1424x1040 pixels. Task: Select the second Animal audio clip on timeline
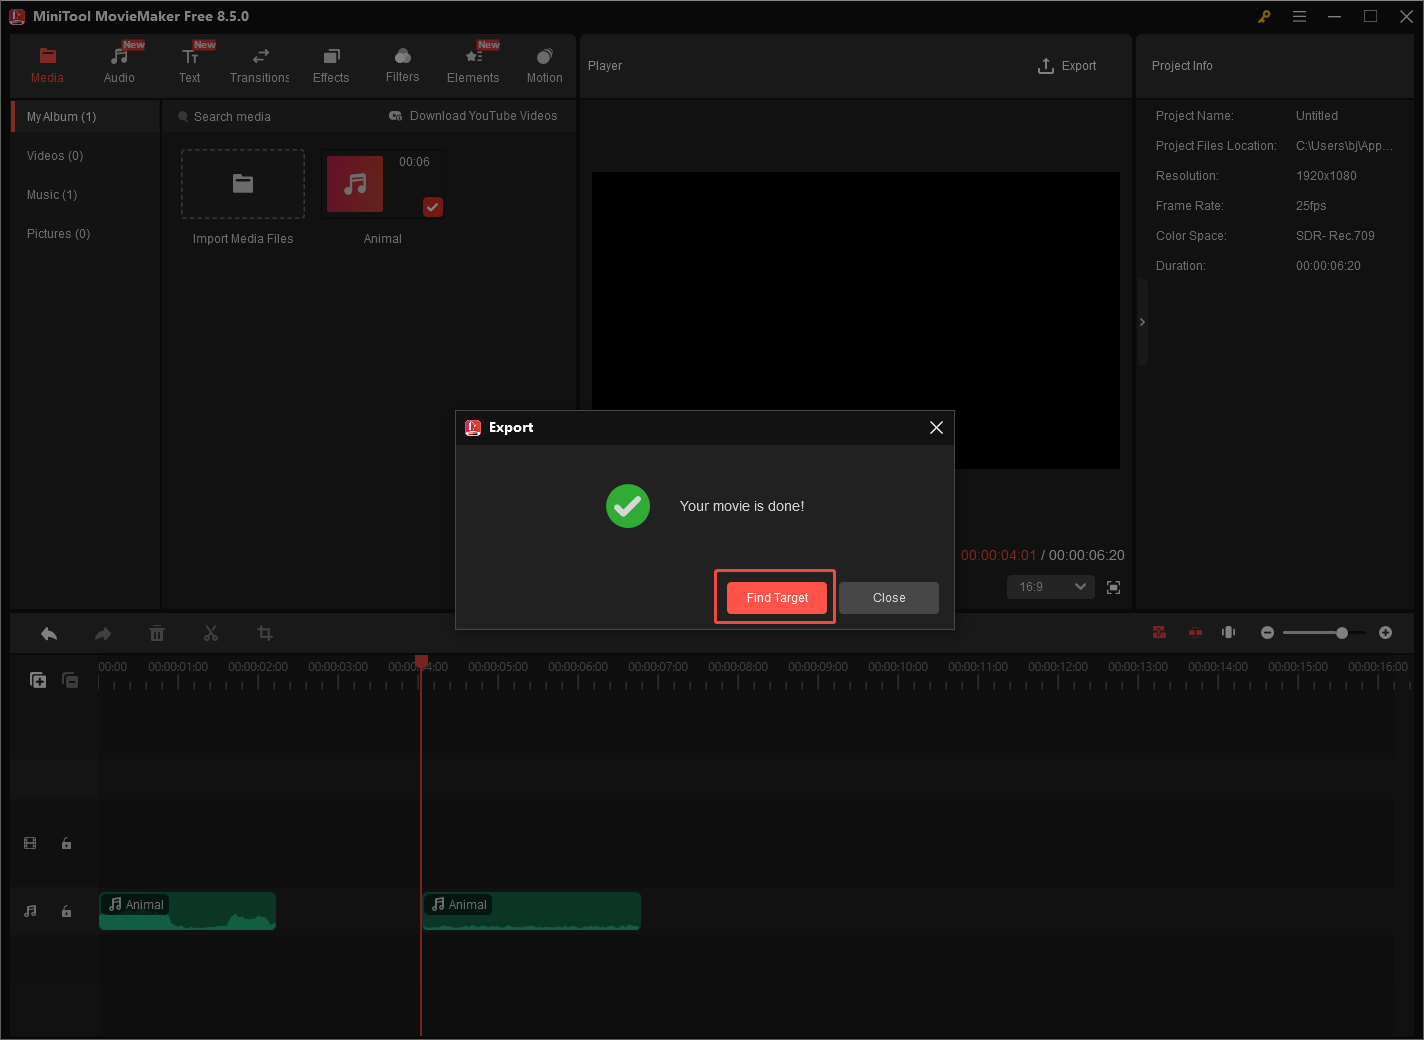pyautogui.click(x=531, y=911)
